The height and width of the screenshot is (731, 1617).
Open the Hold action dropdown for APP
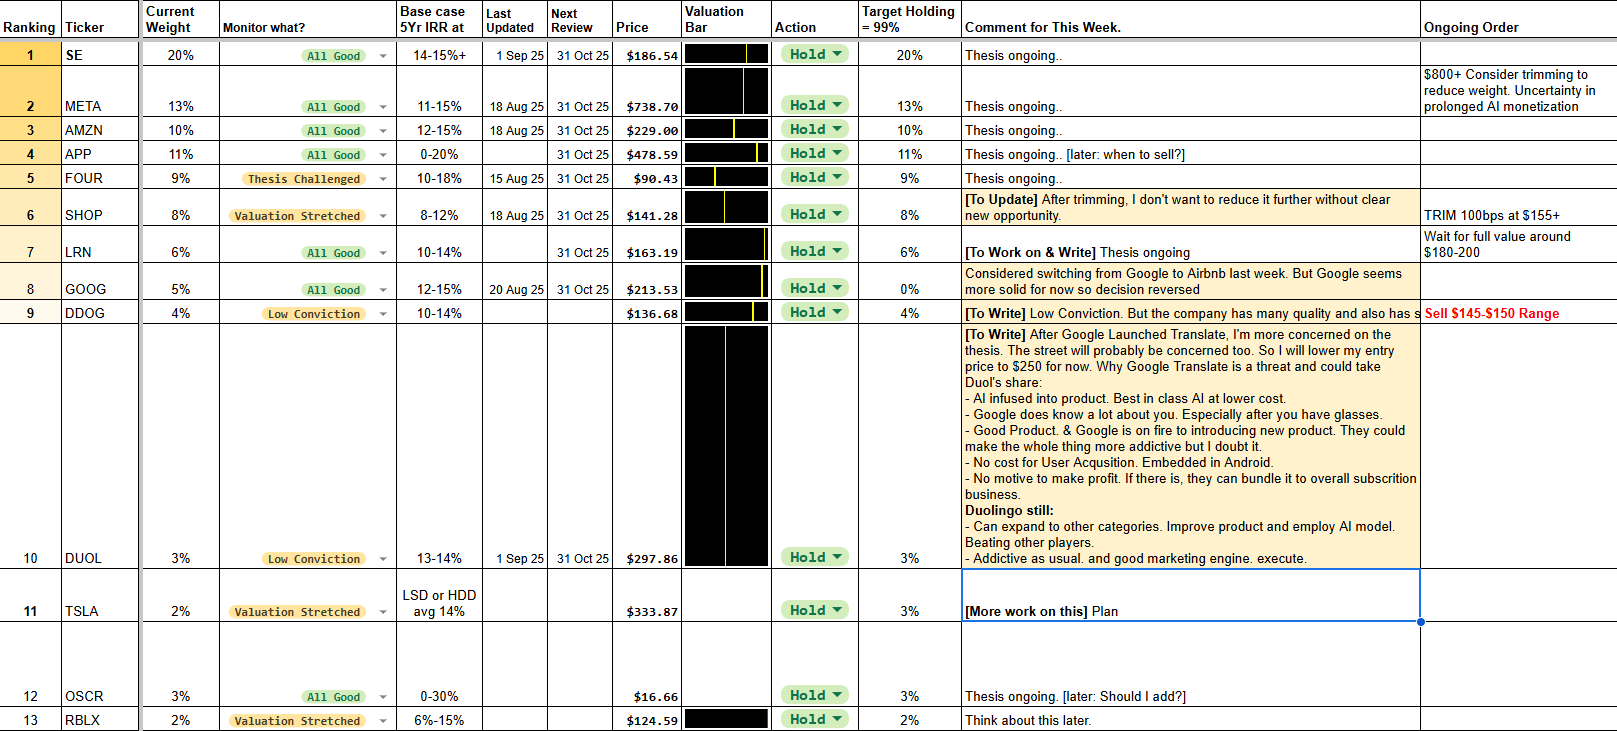click(x=815, y=153)
